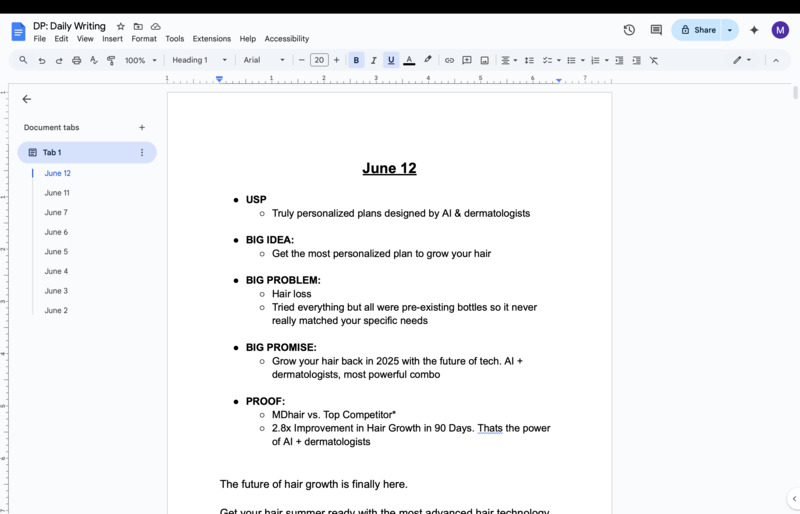Add a comment from toolbar

tap(466, 60)
